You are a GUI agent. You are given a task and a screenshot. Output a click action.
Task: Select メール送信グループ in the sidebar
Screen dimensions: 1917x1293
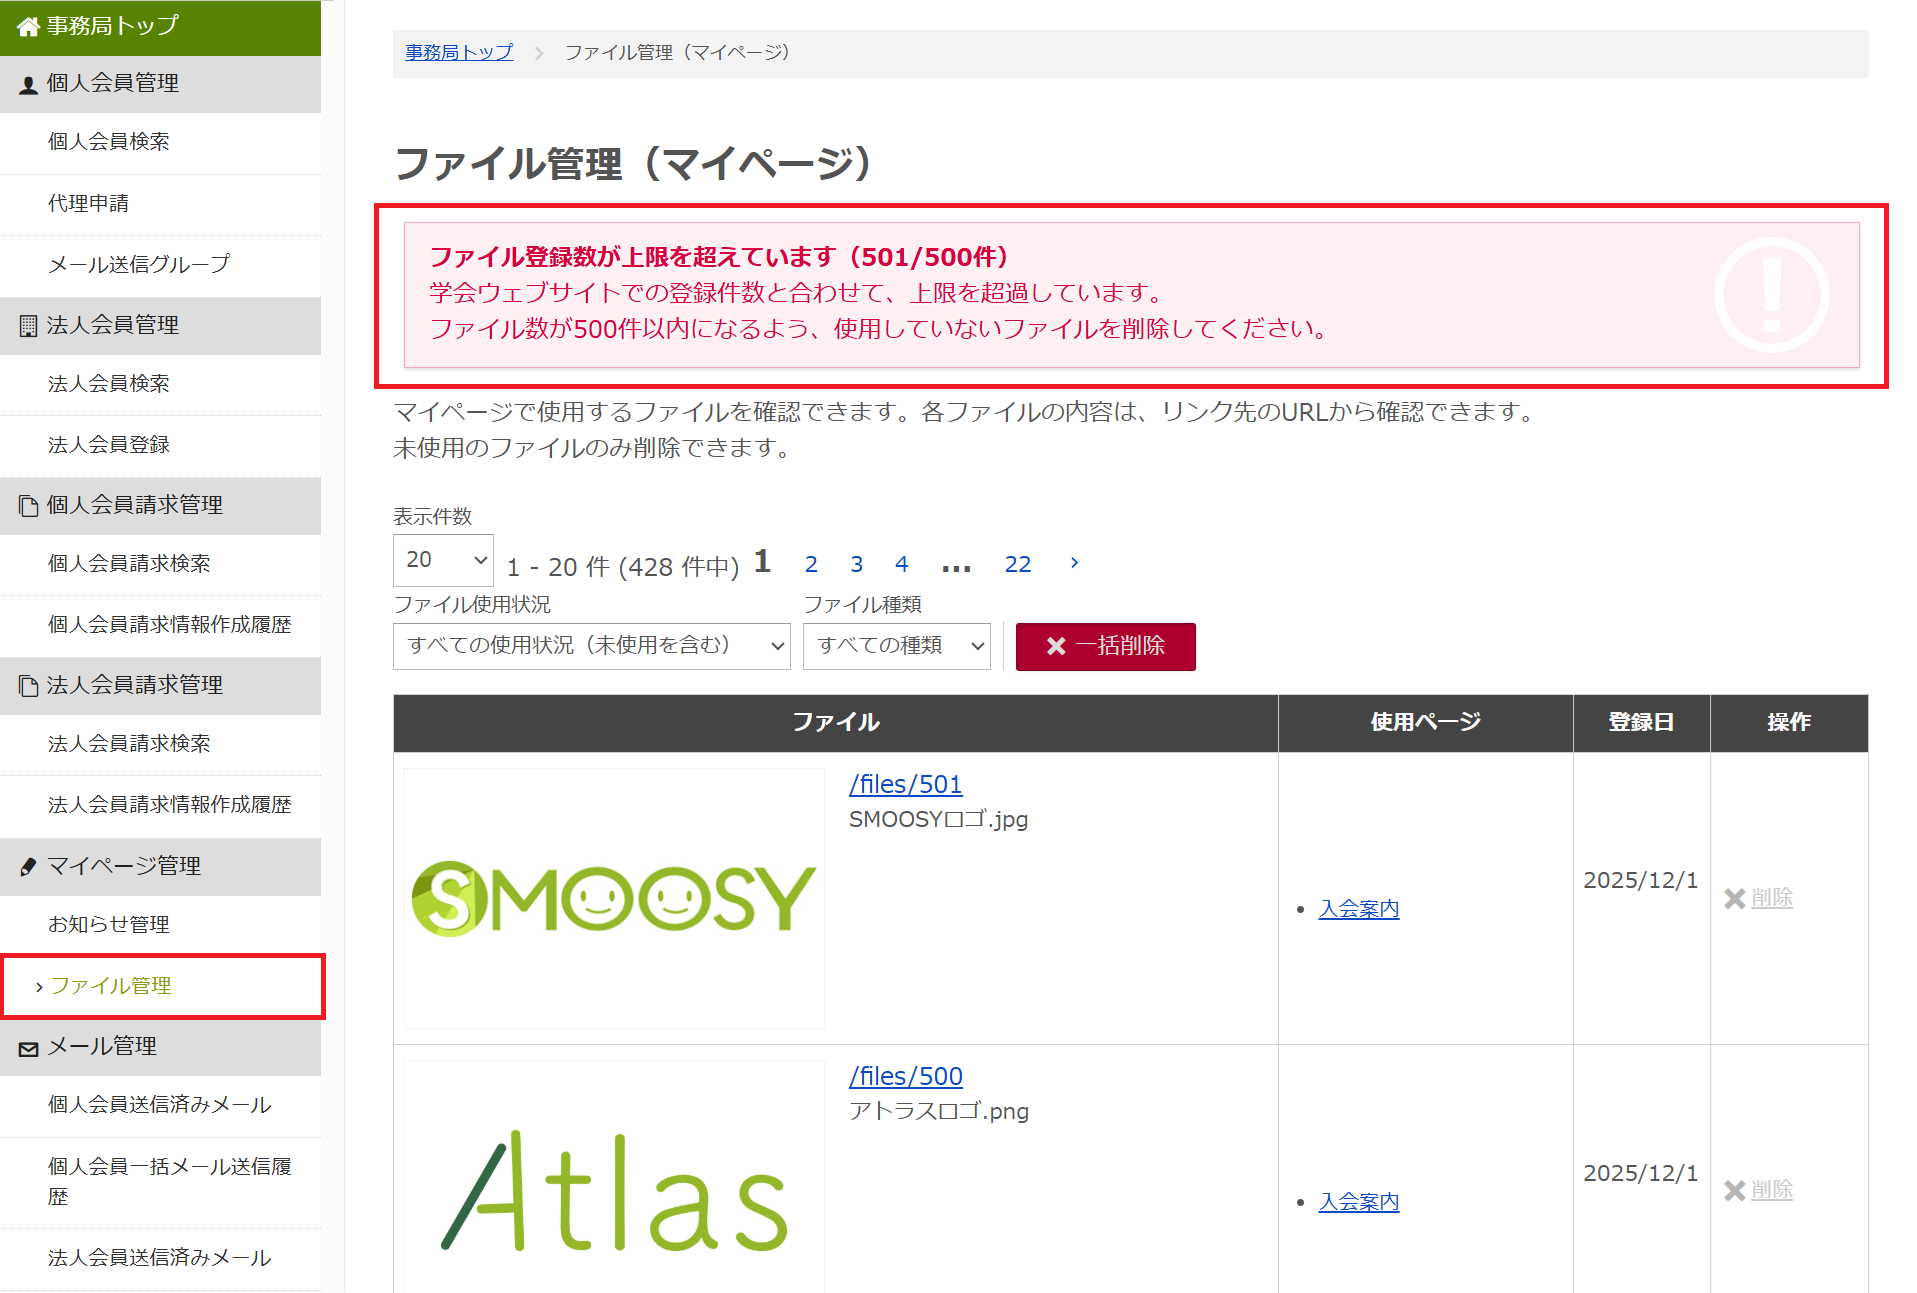click(161, 265)
